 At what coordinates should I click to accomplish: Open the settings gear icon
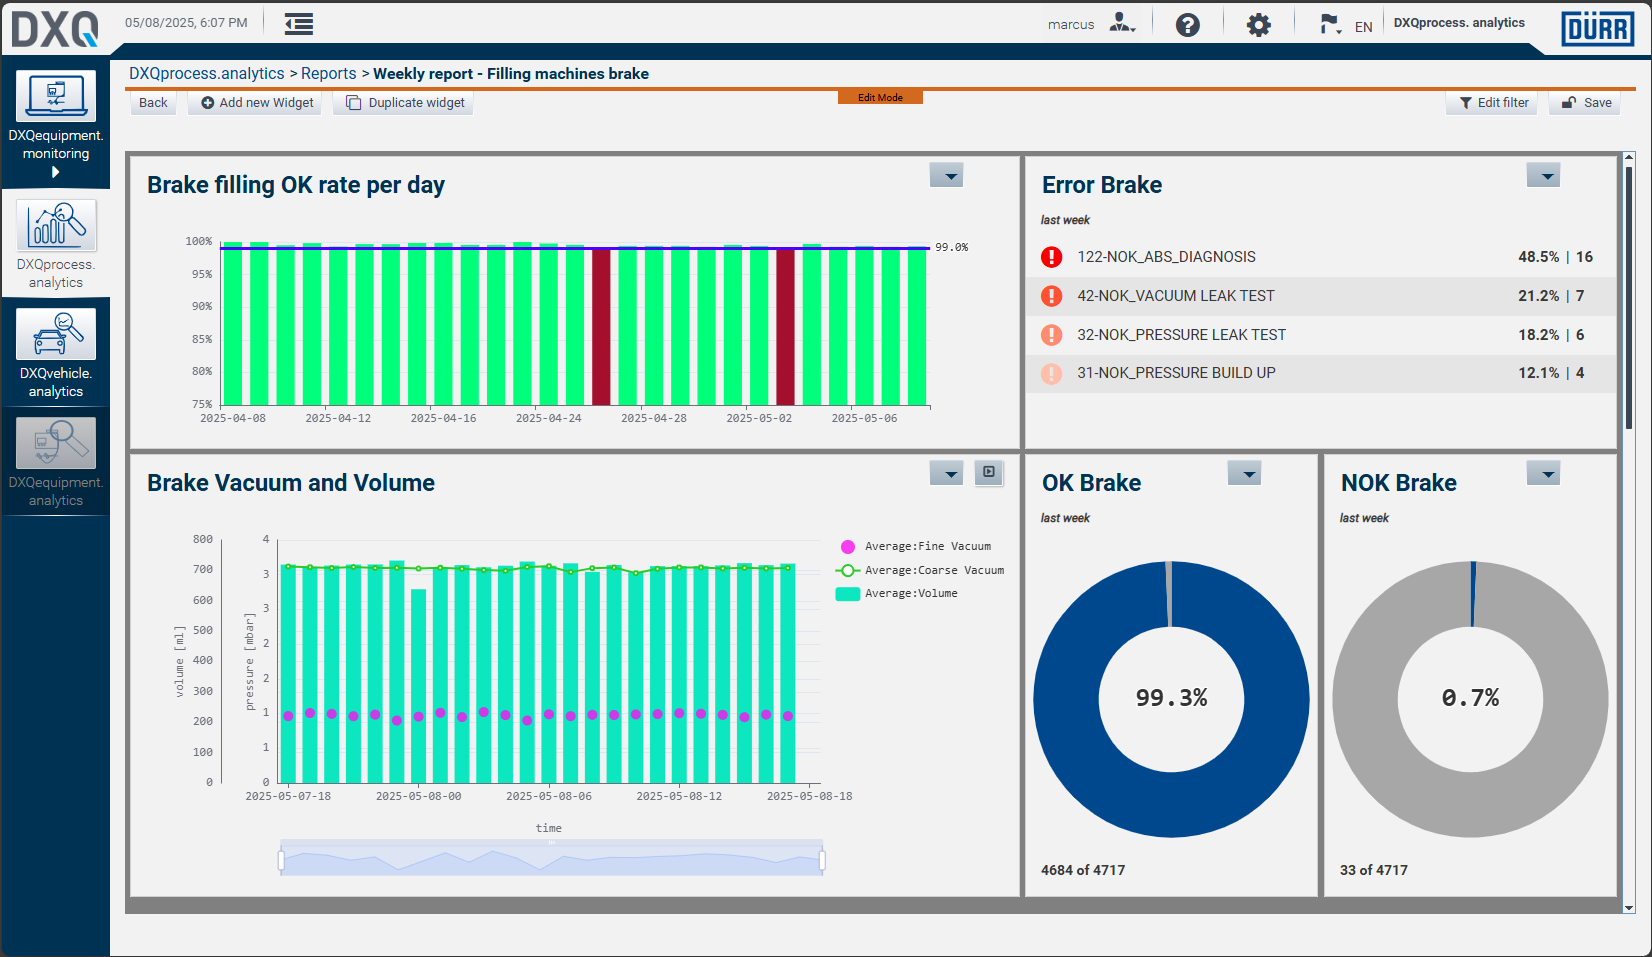[1258, 25]
